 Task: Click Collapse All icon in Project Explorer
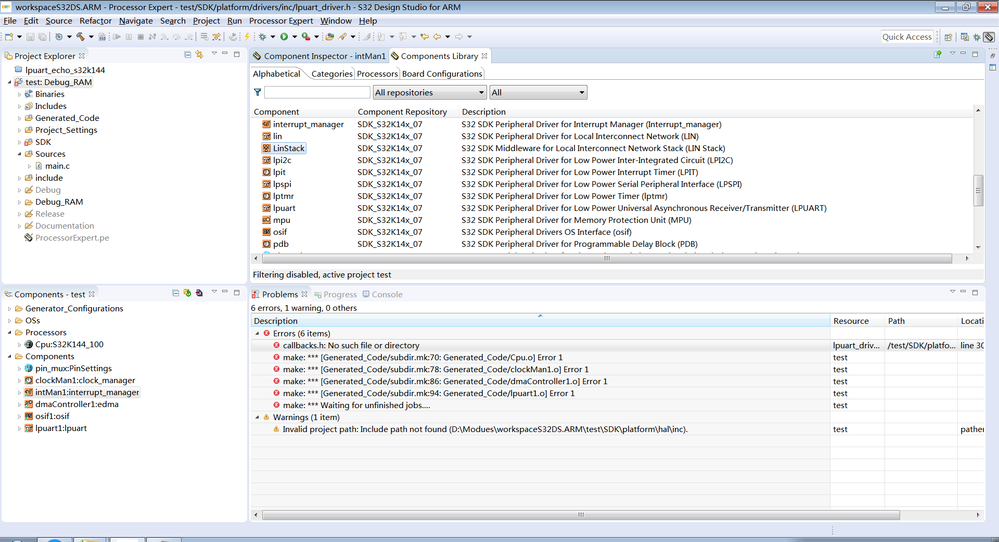point(187,55)
